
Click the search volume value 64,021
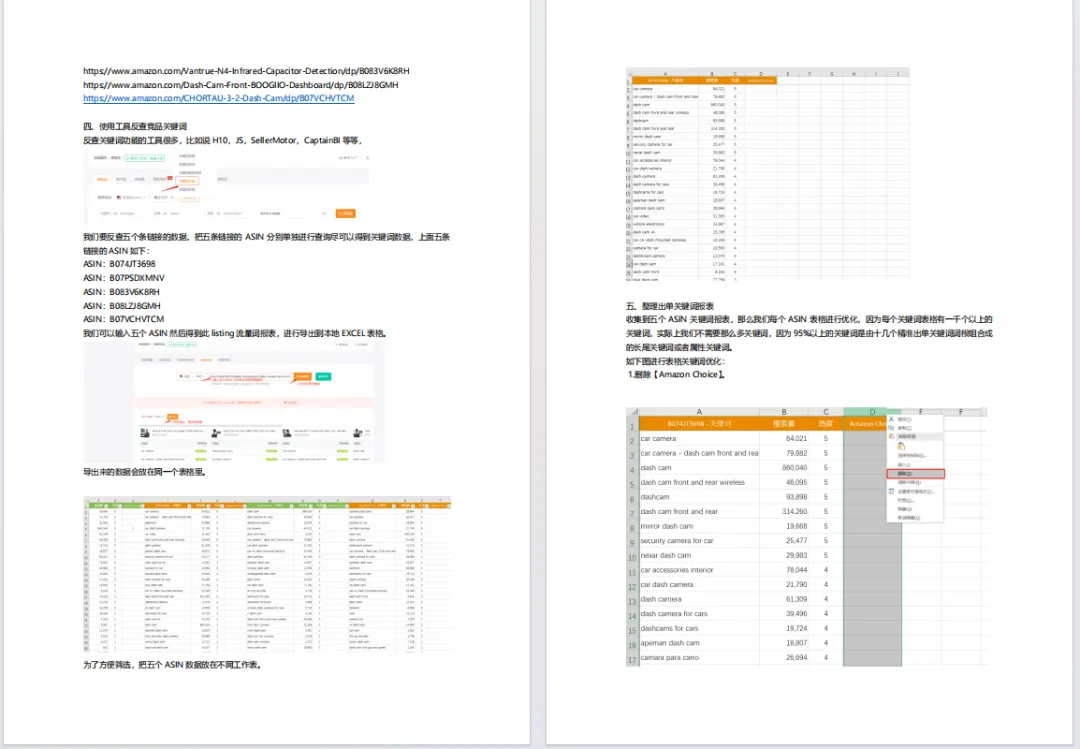pyautogui.click(x=796, y=438)
